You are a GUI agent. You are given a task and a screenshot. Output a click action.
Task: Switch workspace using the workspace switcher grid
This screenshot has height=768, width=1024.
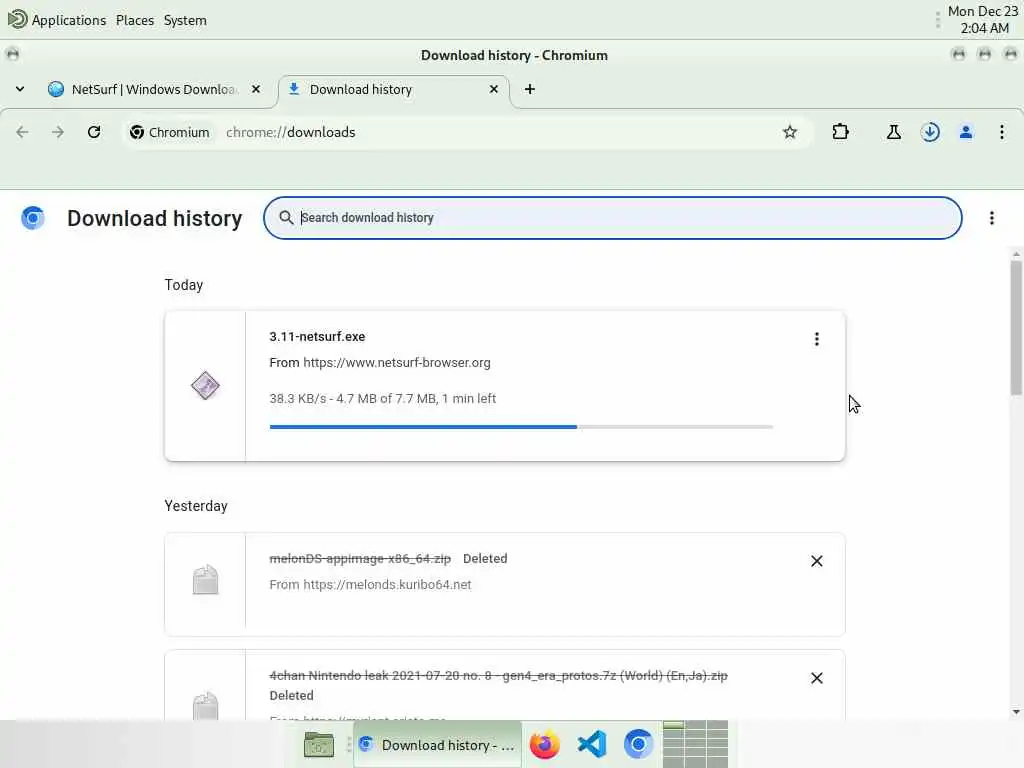click(695, 744)
